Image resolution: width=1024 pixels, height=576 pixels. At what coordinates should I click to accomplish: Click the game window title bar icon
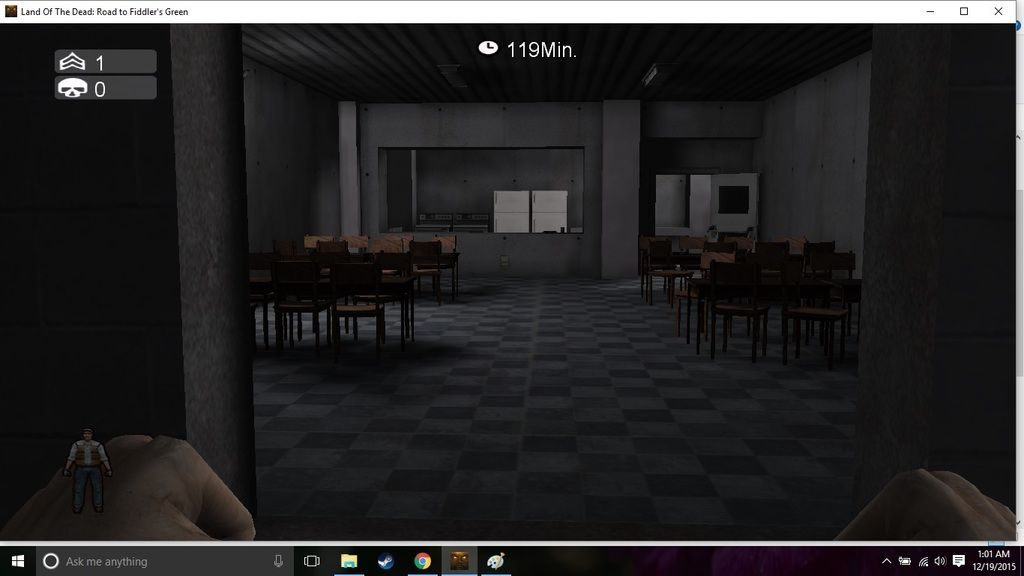tap(10, 11)
